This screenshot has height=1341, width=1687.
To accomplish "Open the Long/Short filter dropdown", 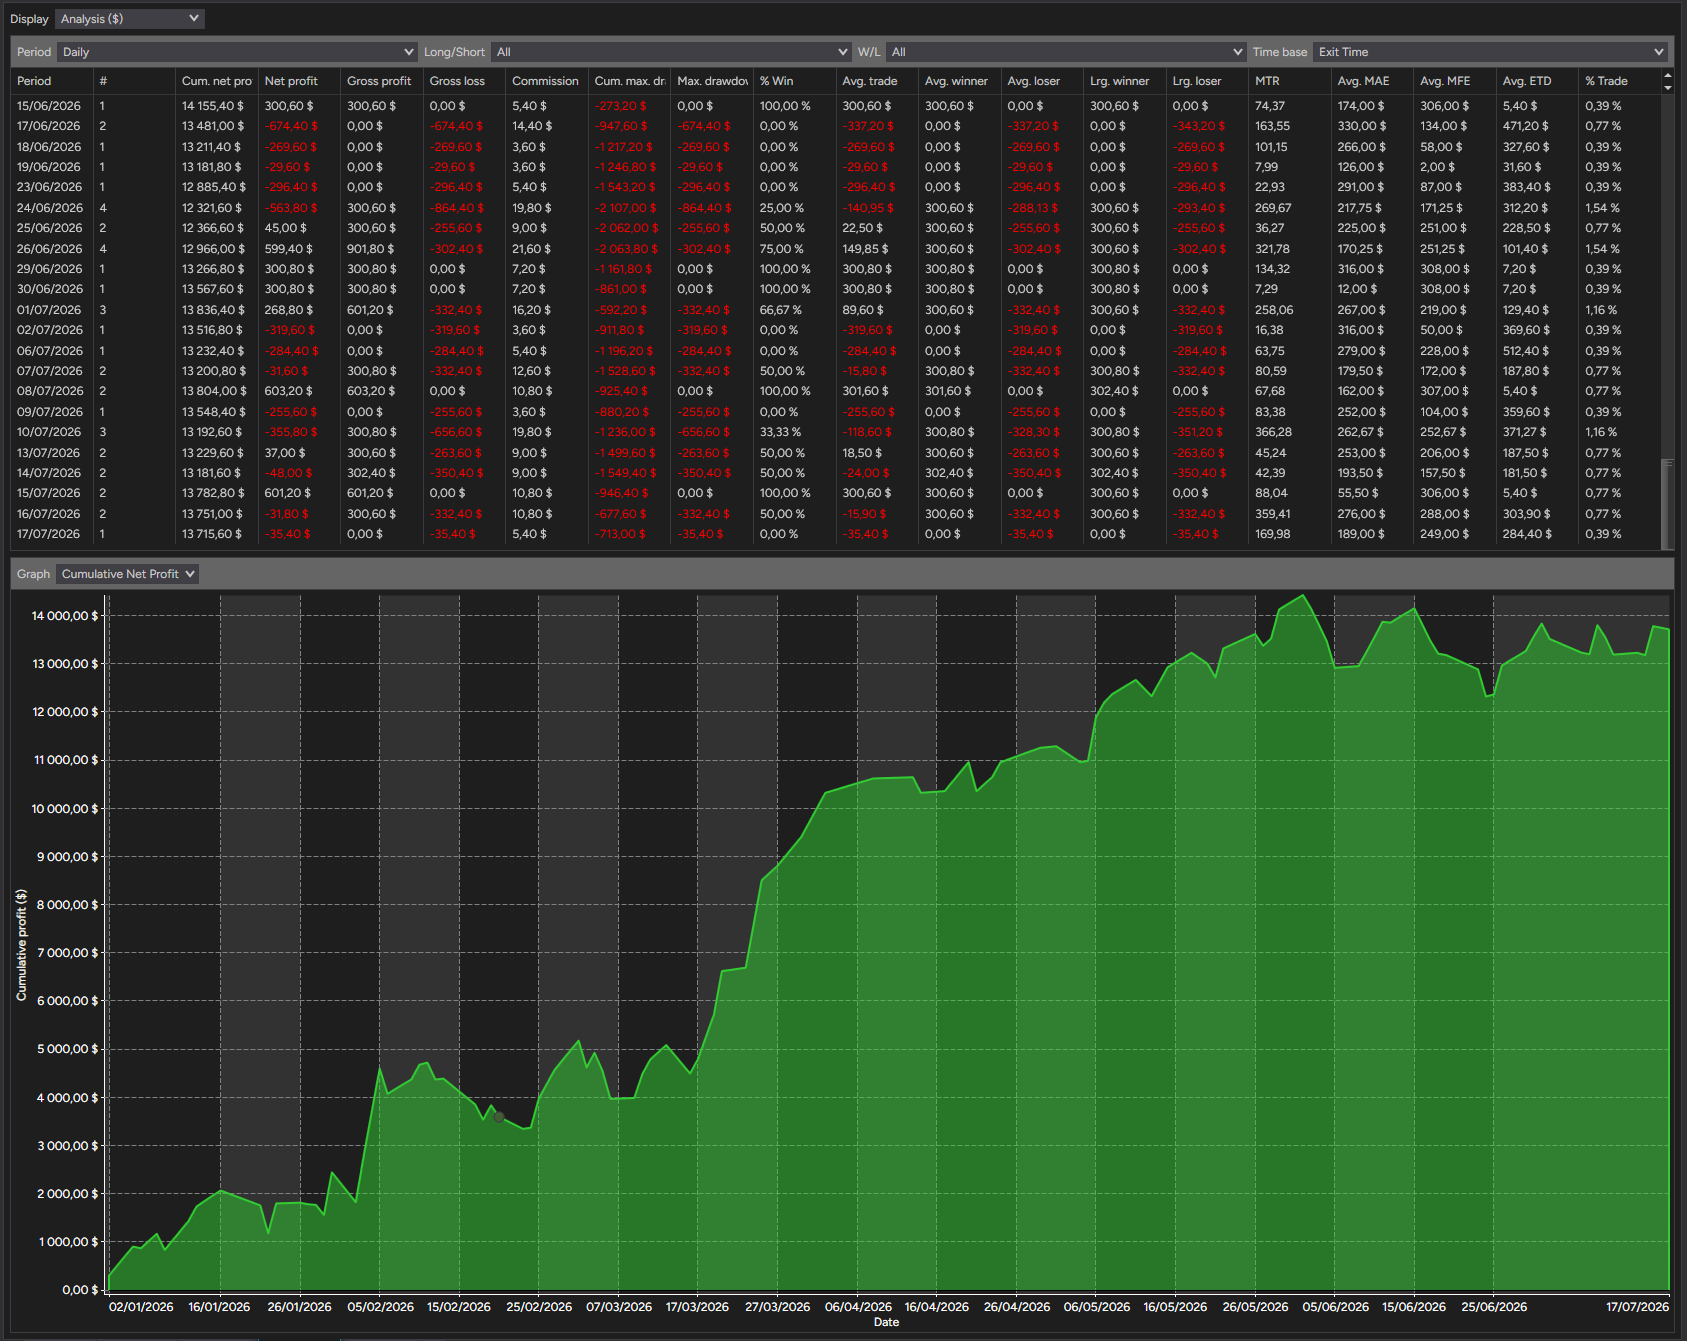I will pyautogui.click(x=671, y=52).
